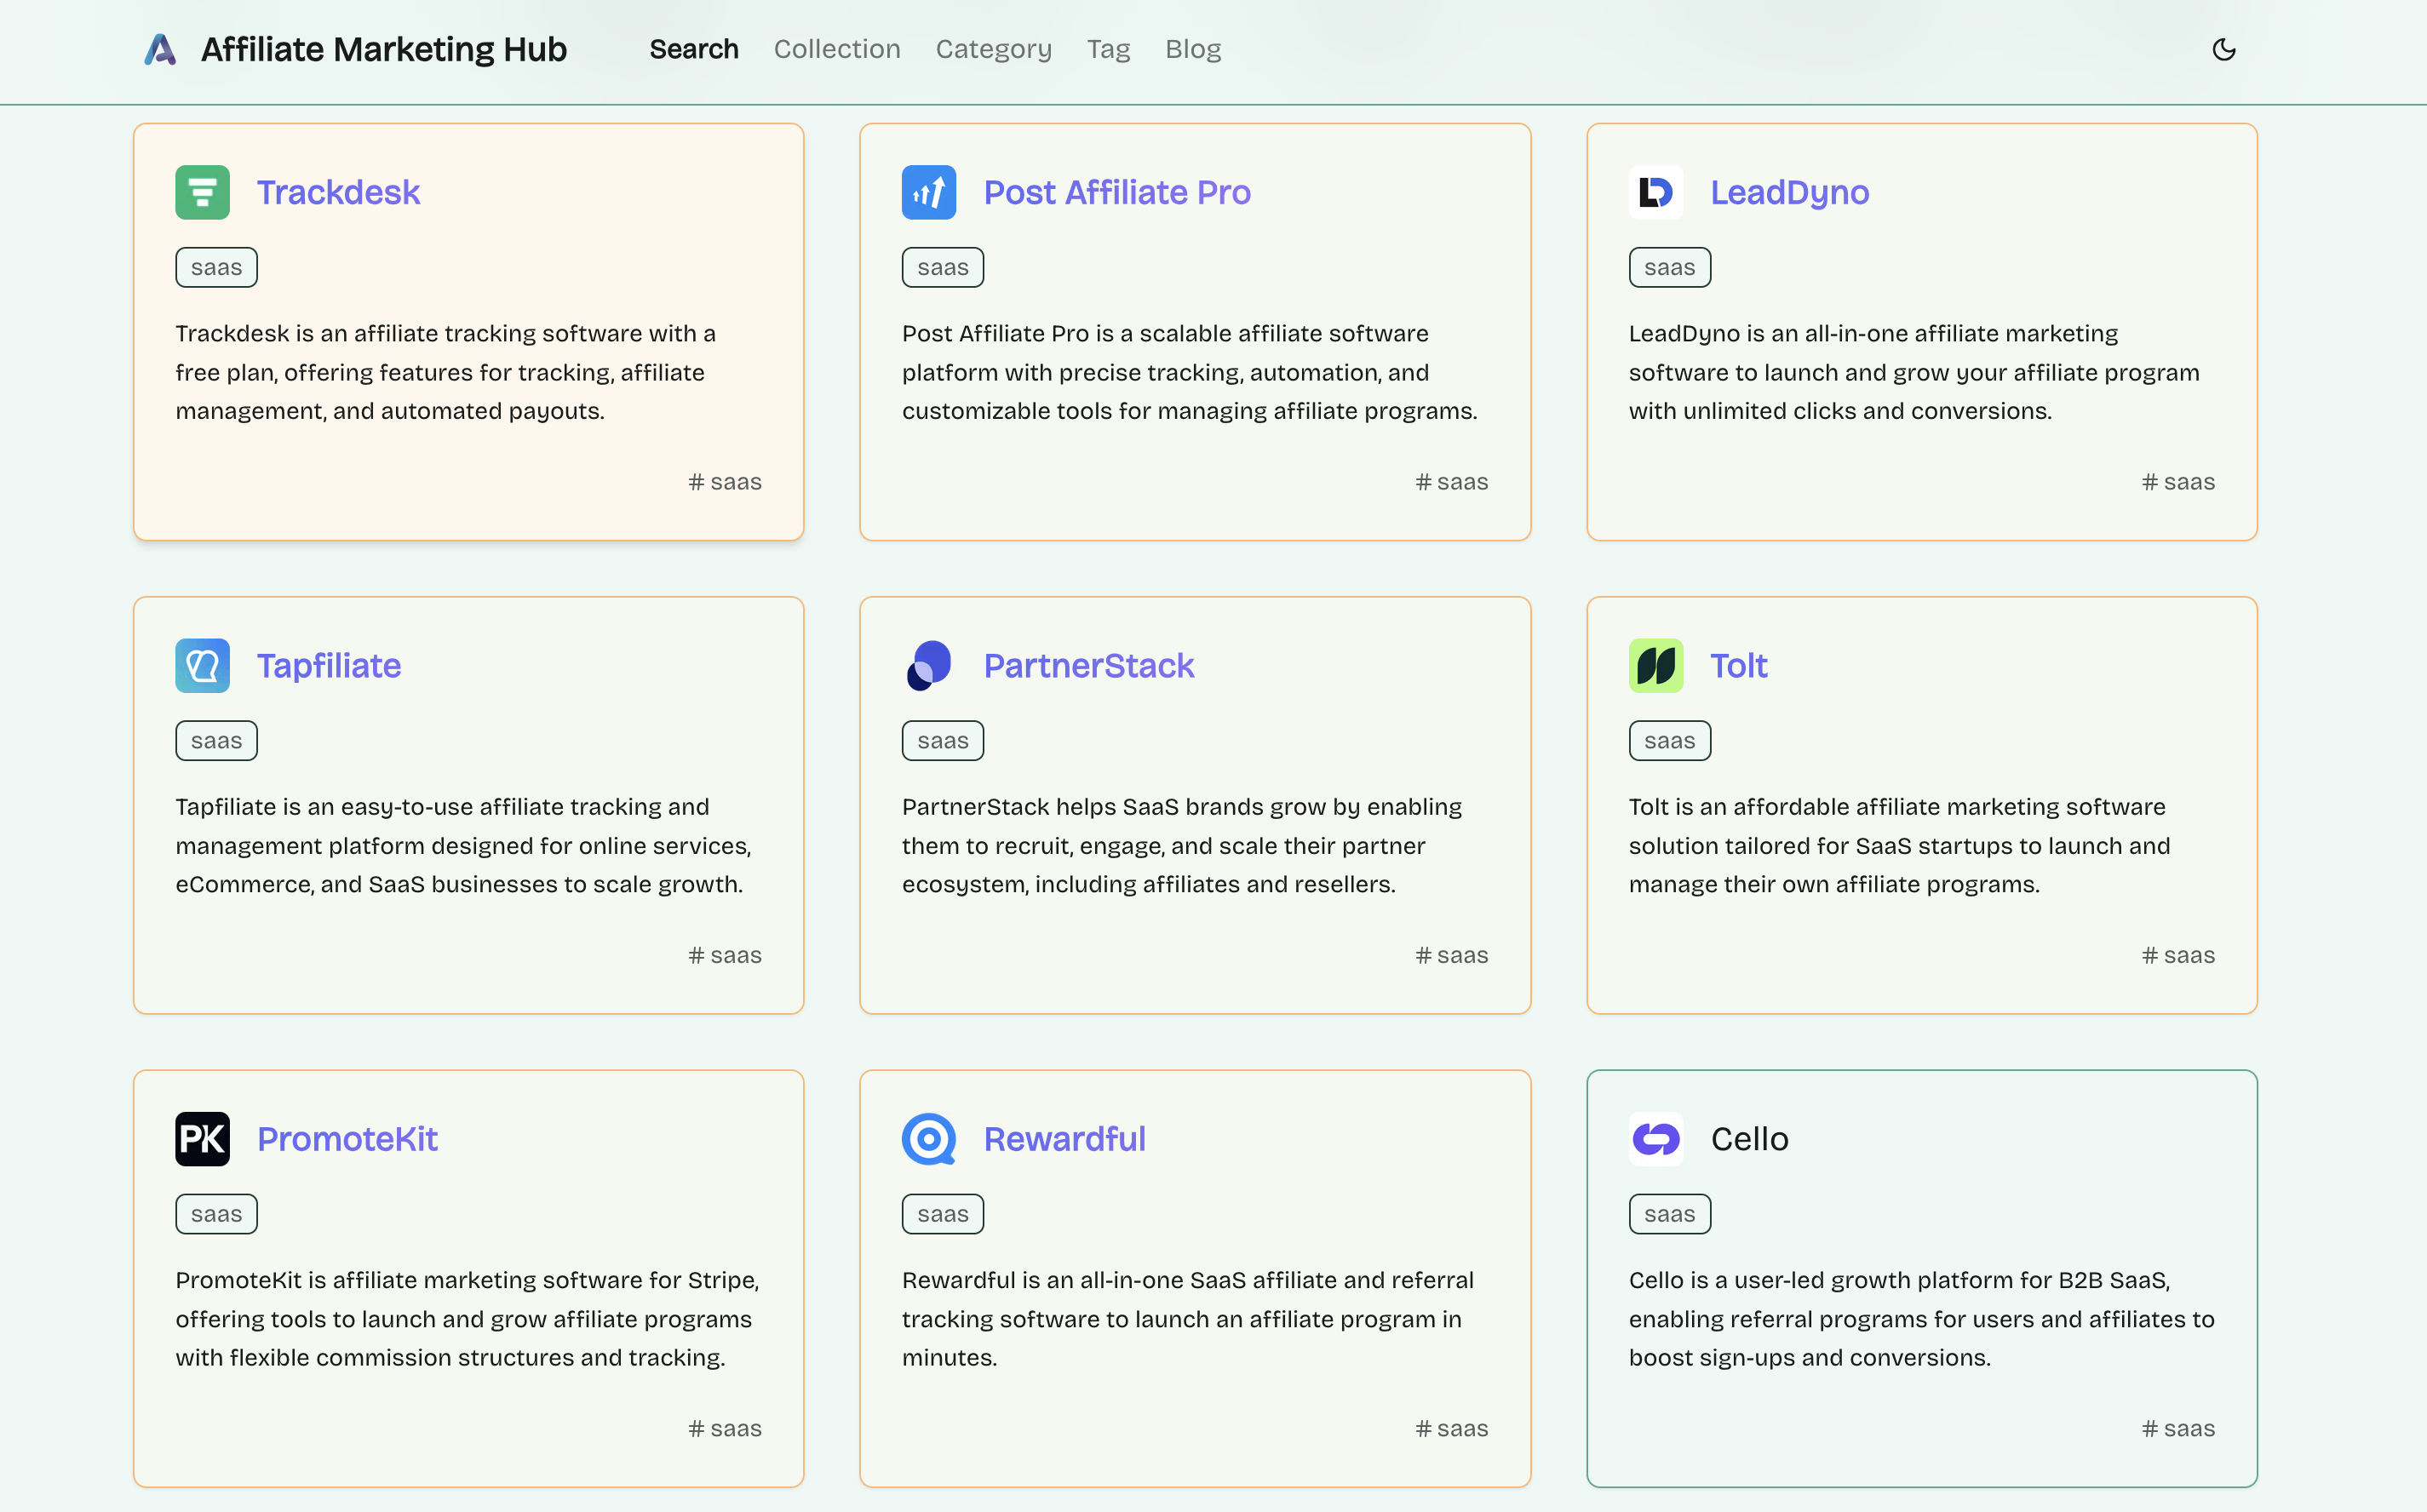Click the # saas tag on Post Affiliate Pro card

tap(1452, 482)
